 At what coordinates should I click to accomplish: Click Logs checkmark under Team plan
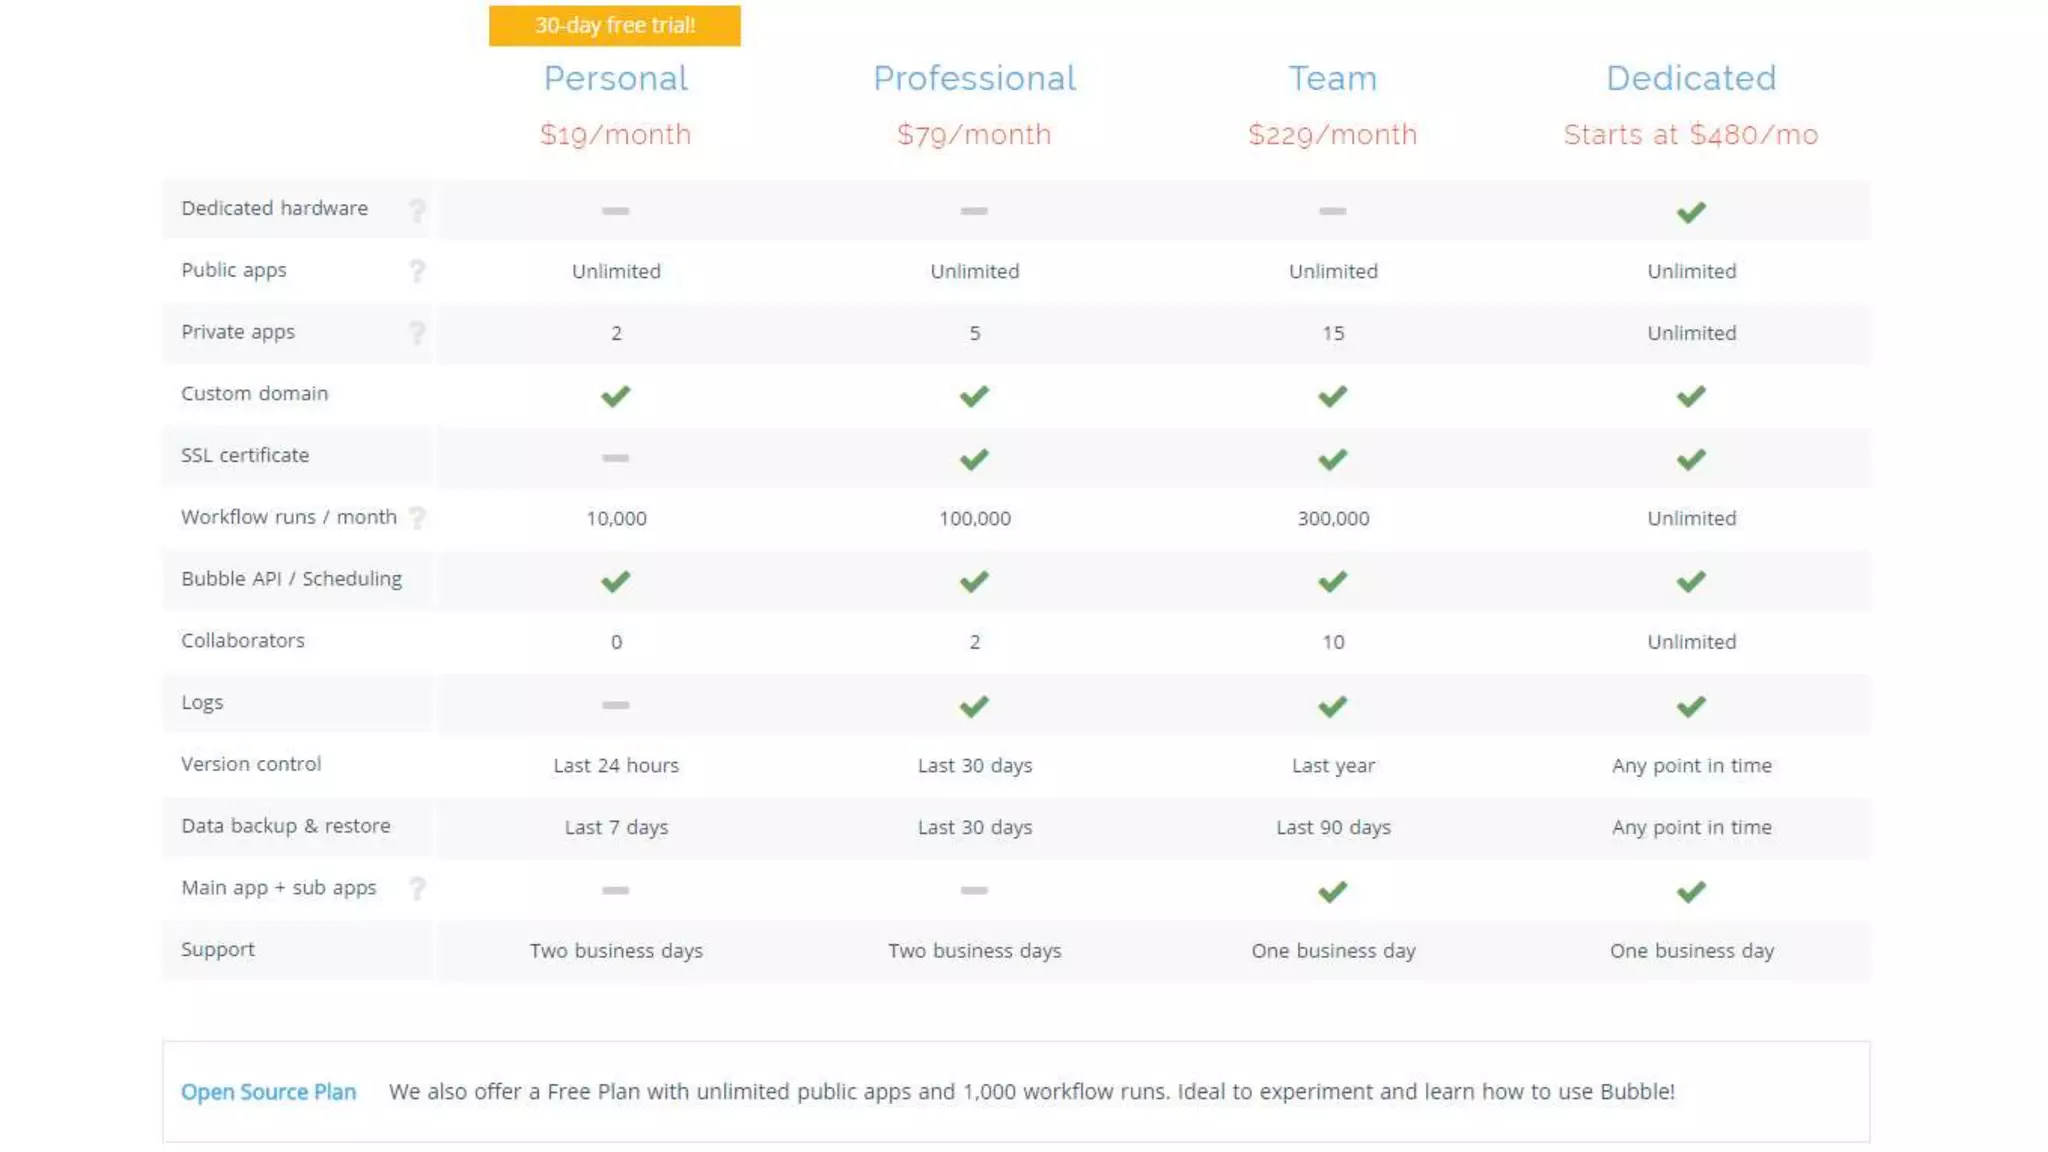[1332, 706]
